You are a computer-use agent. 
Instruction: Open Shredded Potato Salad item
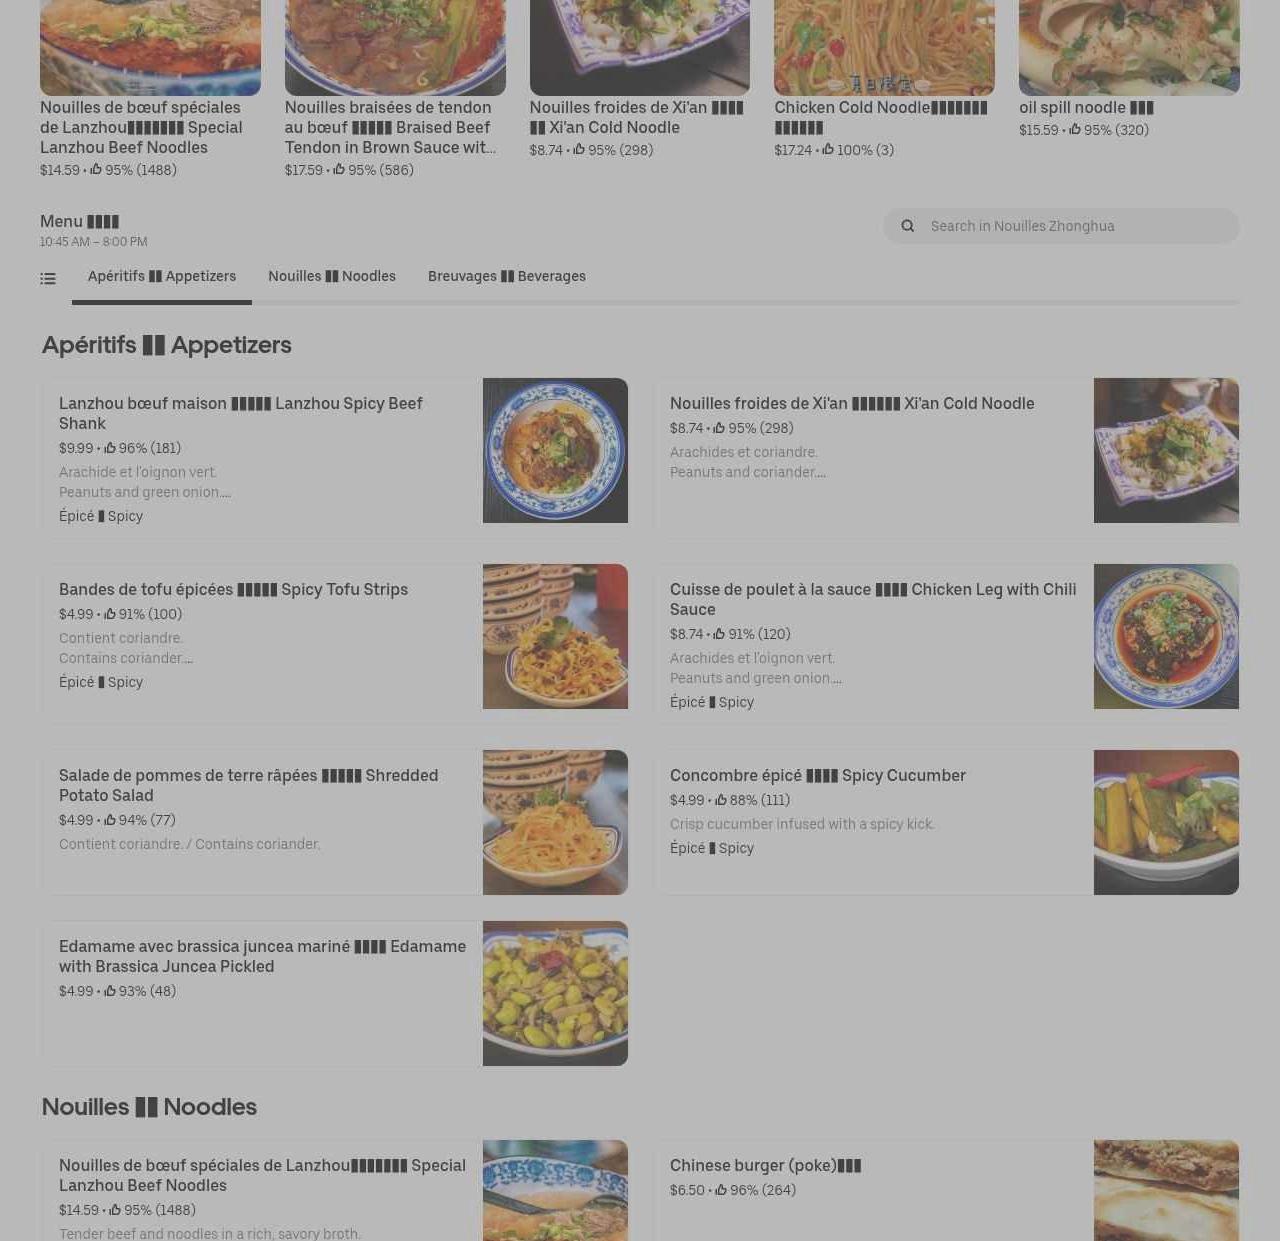point(335,822)
